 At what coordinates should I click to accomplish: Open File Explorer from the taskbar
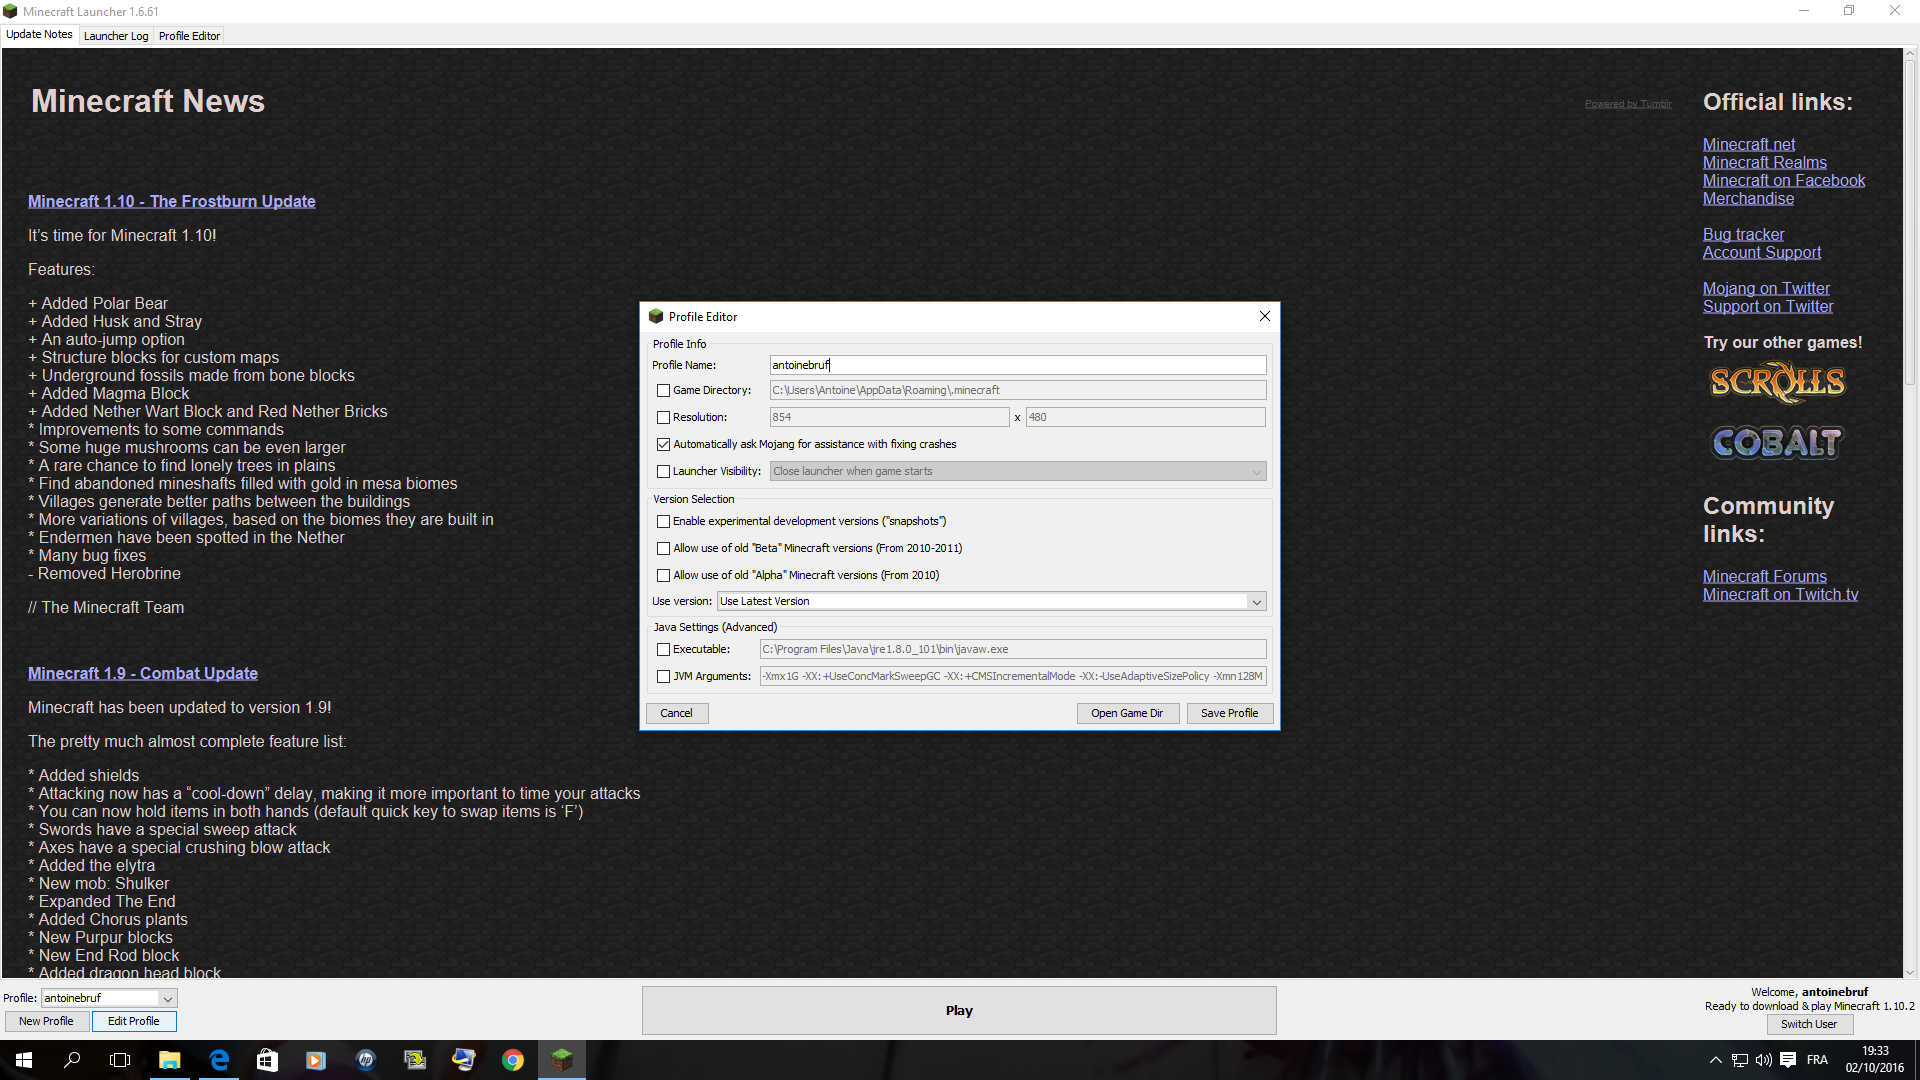(170, 1060)
